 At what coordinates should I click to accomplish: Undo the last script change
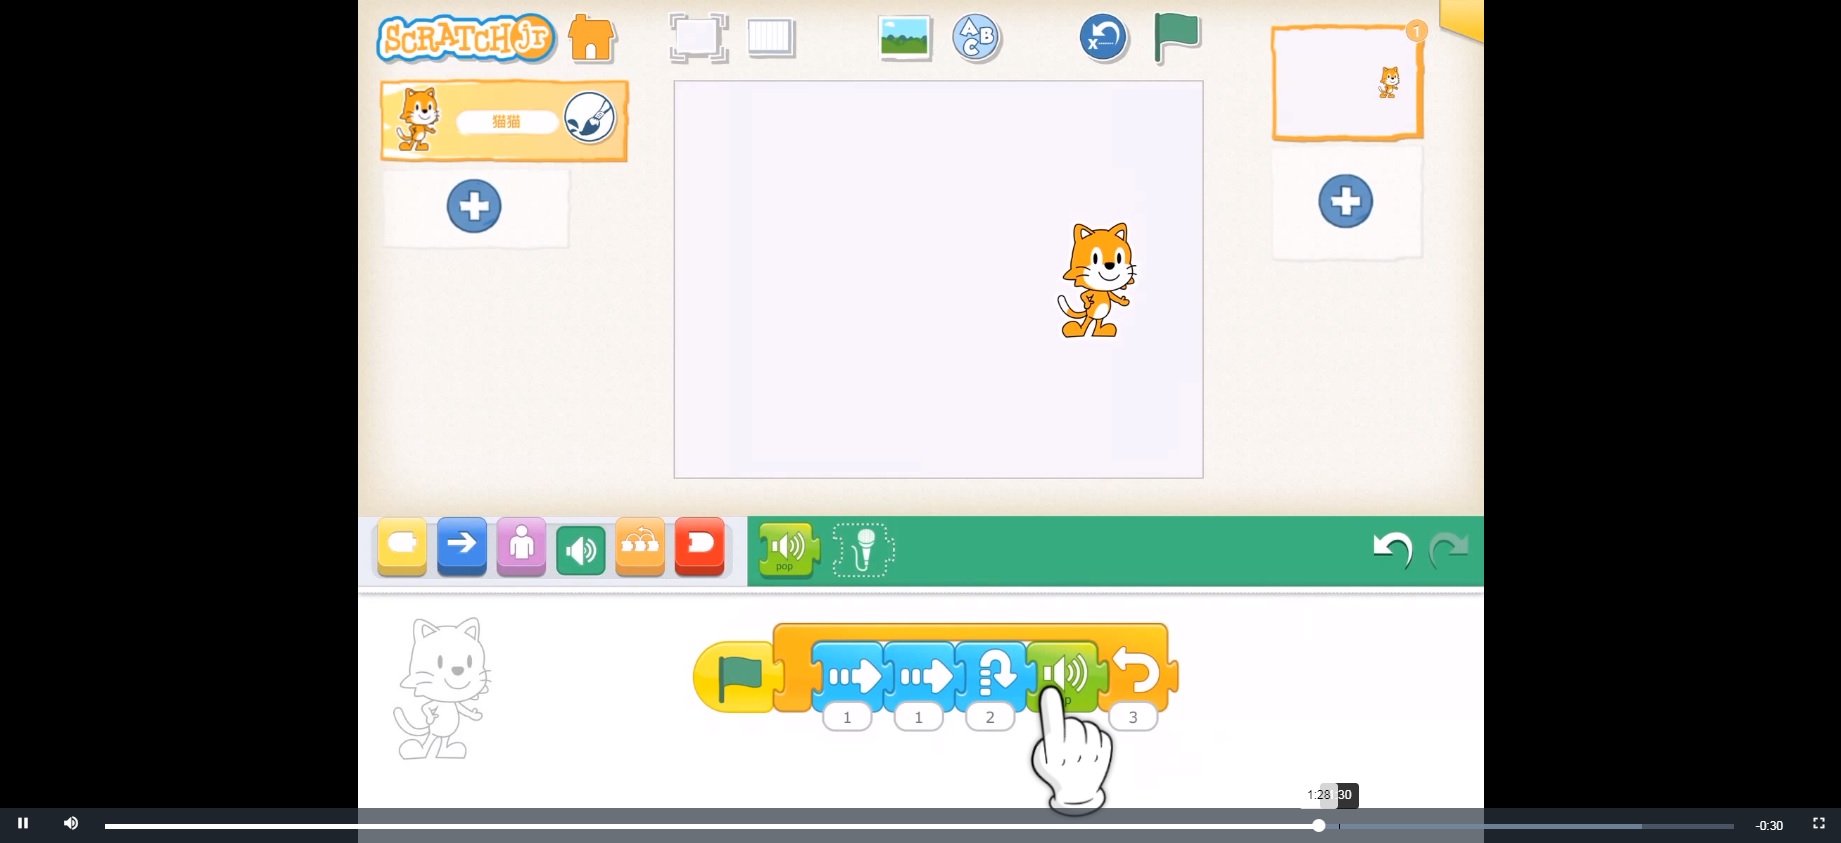point(1392,549)
